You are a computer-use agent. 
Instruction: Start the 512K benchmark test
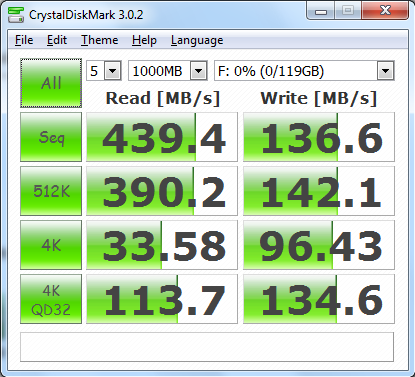tap(51, 191)
